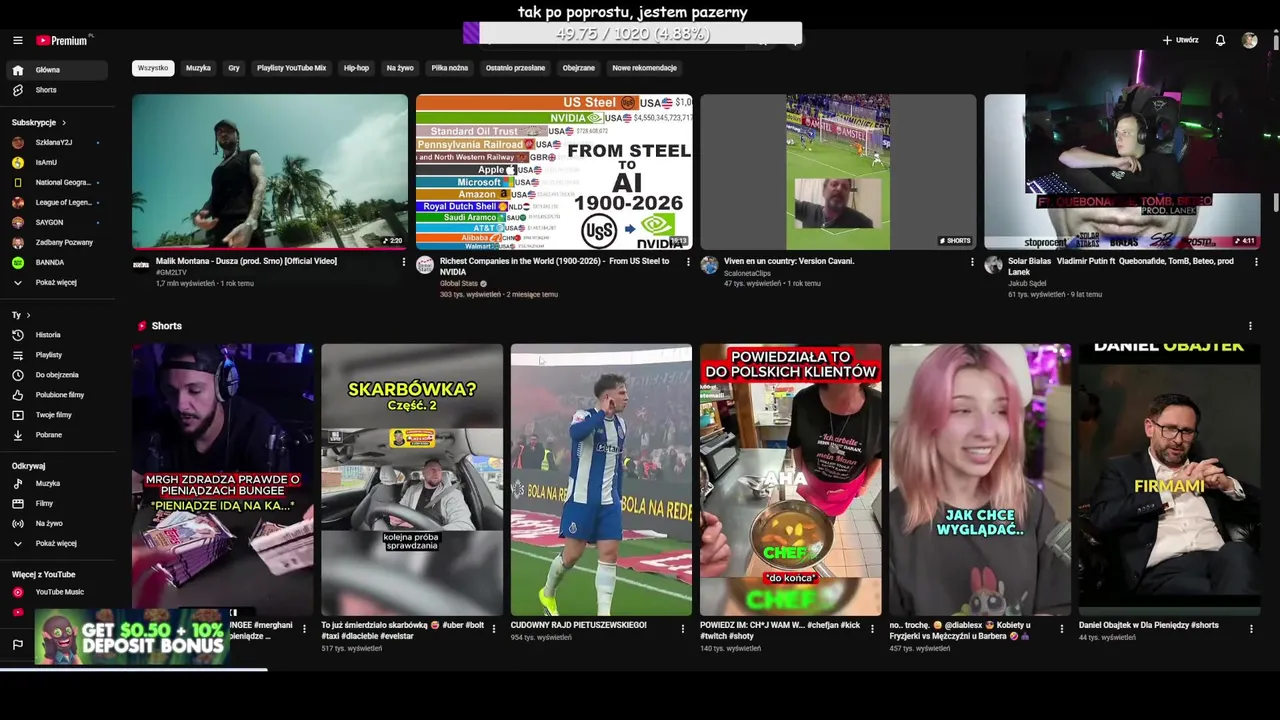
Task: Open options menu for Richest Companies video
Action: coord(688,262)
